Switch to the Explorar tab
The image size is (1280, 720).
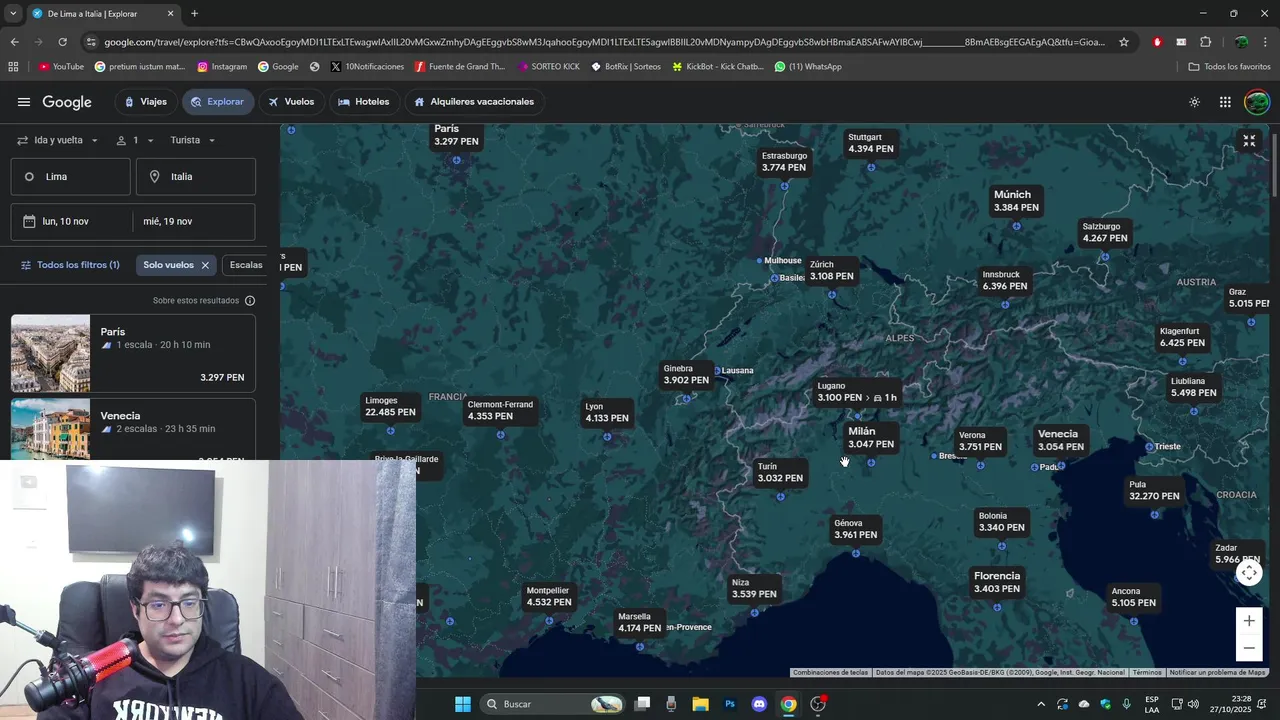coord(217,102)
